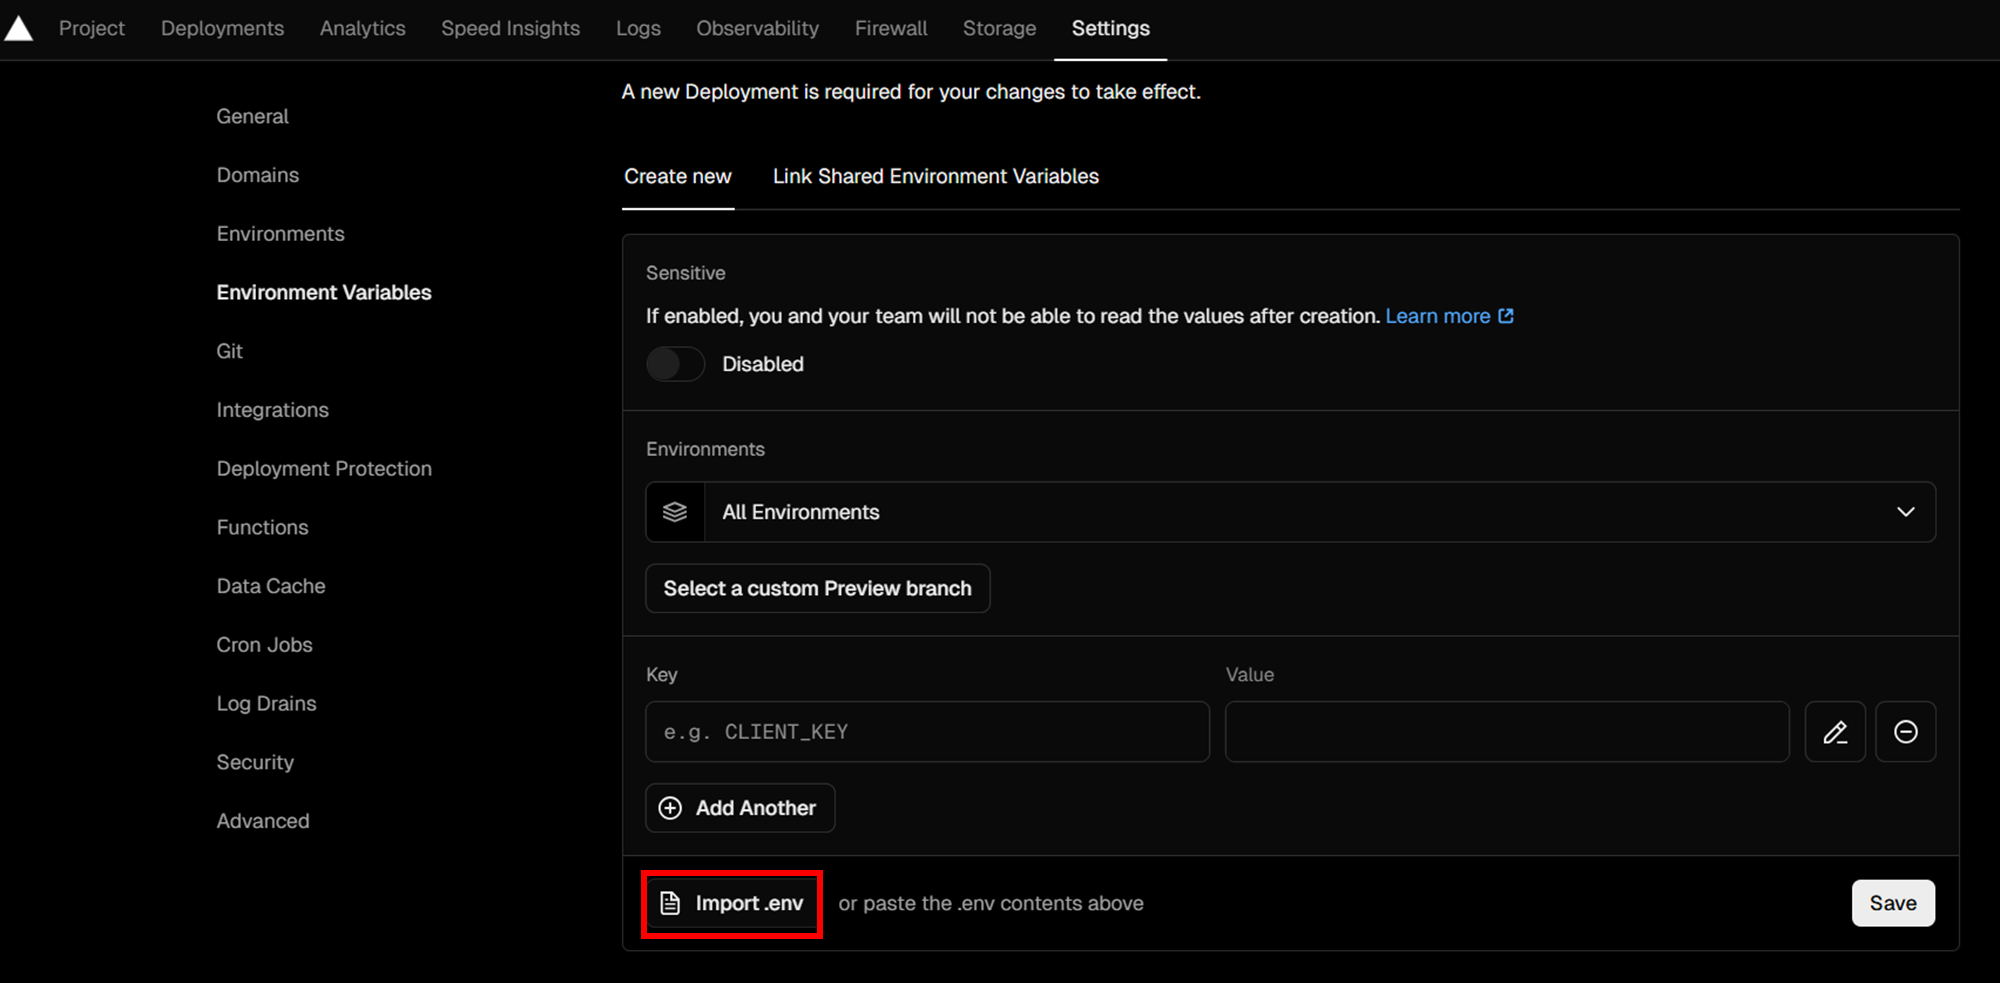Open Advanced settings in sidebar
2000x983 pixels.
tap(263, 821)
